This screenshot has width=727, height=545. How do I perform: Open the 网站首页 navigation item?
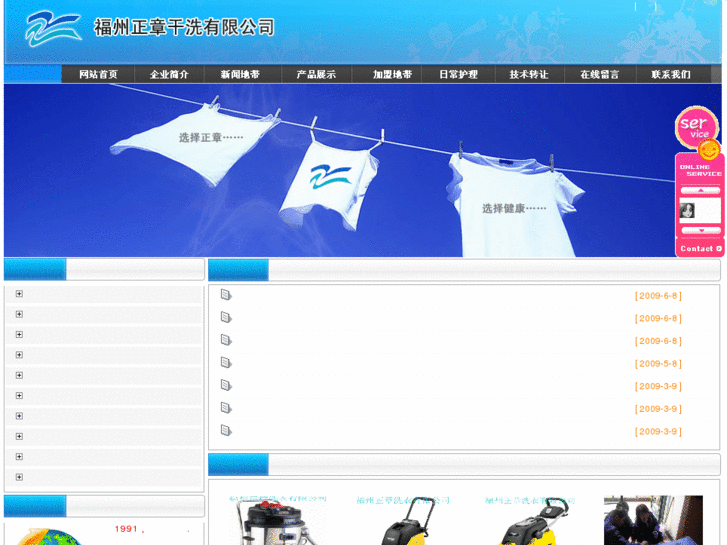pos(98,74)
